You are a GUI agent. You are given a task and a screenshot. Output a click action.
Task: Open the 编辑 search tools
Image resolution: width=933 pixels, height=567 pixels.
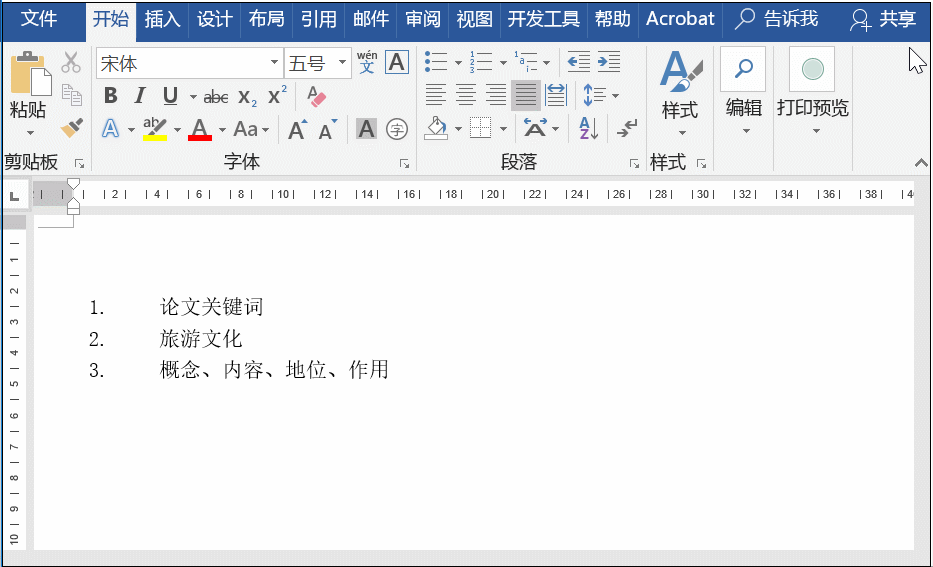click(x=744, y=92)
